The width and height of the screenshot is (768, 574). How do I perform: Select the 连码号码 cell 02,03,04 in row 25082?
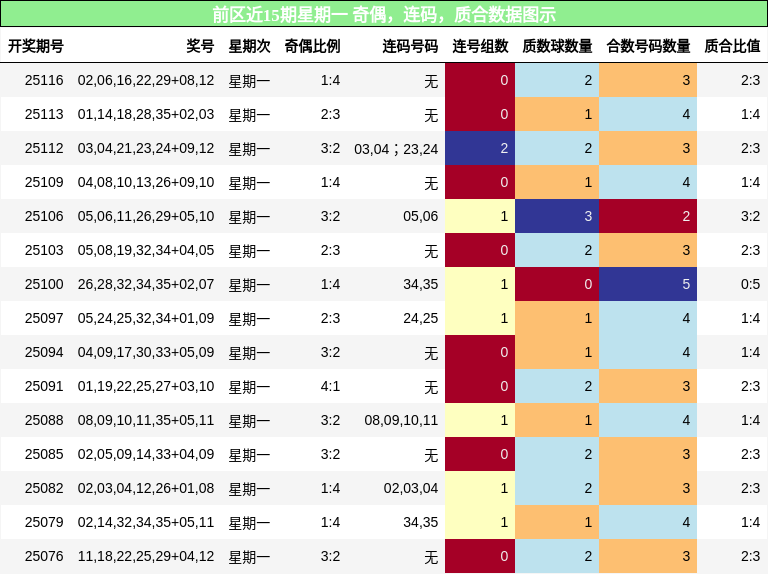(x=410, y=488)
